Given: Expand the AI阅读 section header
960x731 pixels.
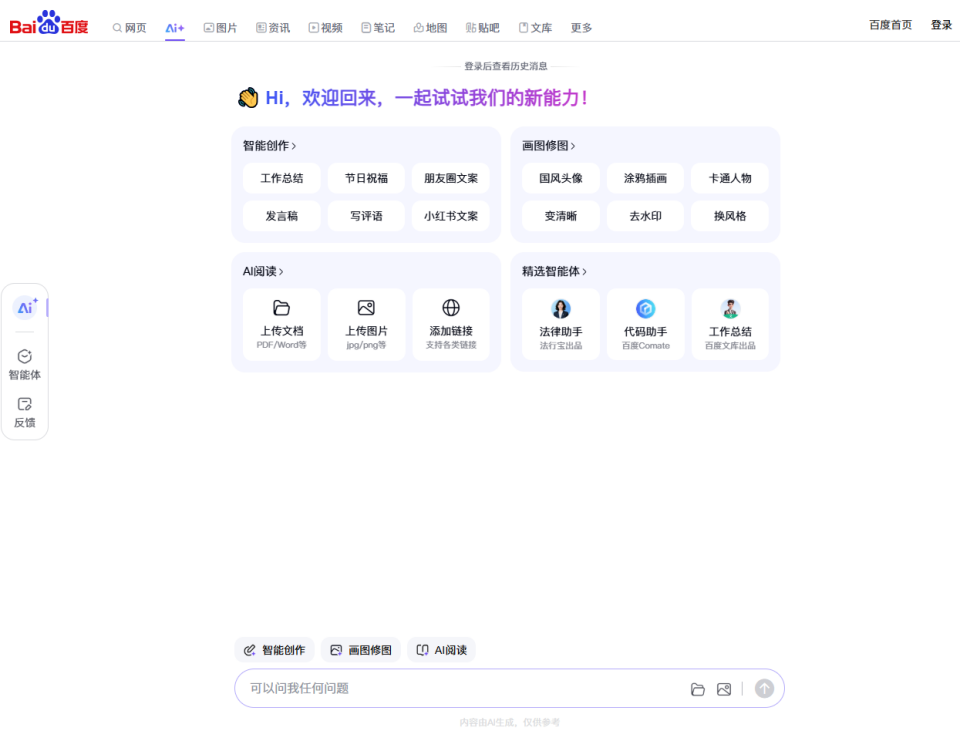Looking at the screenshot, I should pyautogui.click(x=263, y=271).
